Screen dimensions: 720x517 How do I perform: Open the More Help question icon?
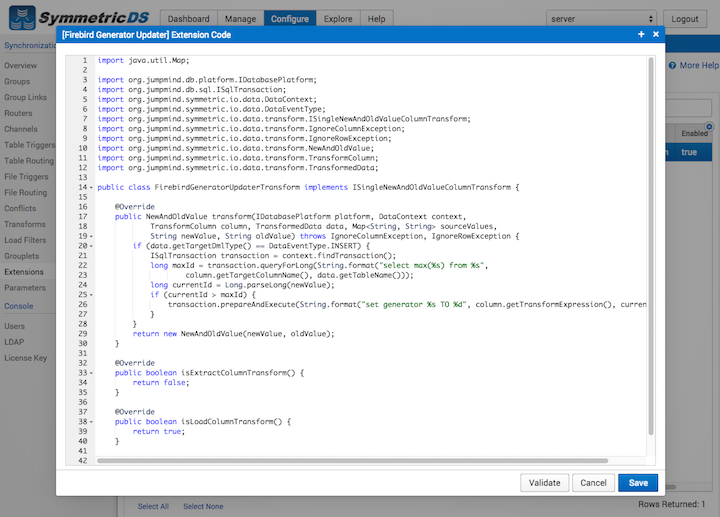tap(672, 66)
